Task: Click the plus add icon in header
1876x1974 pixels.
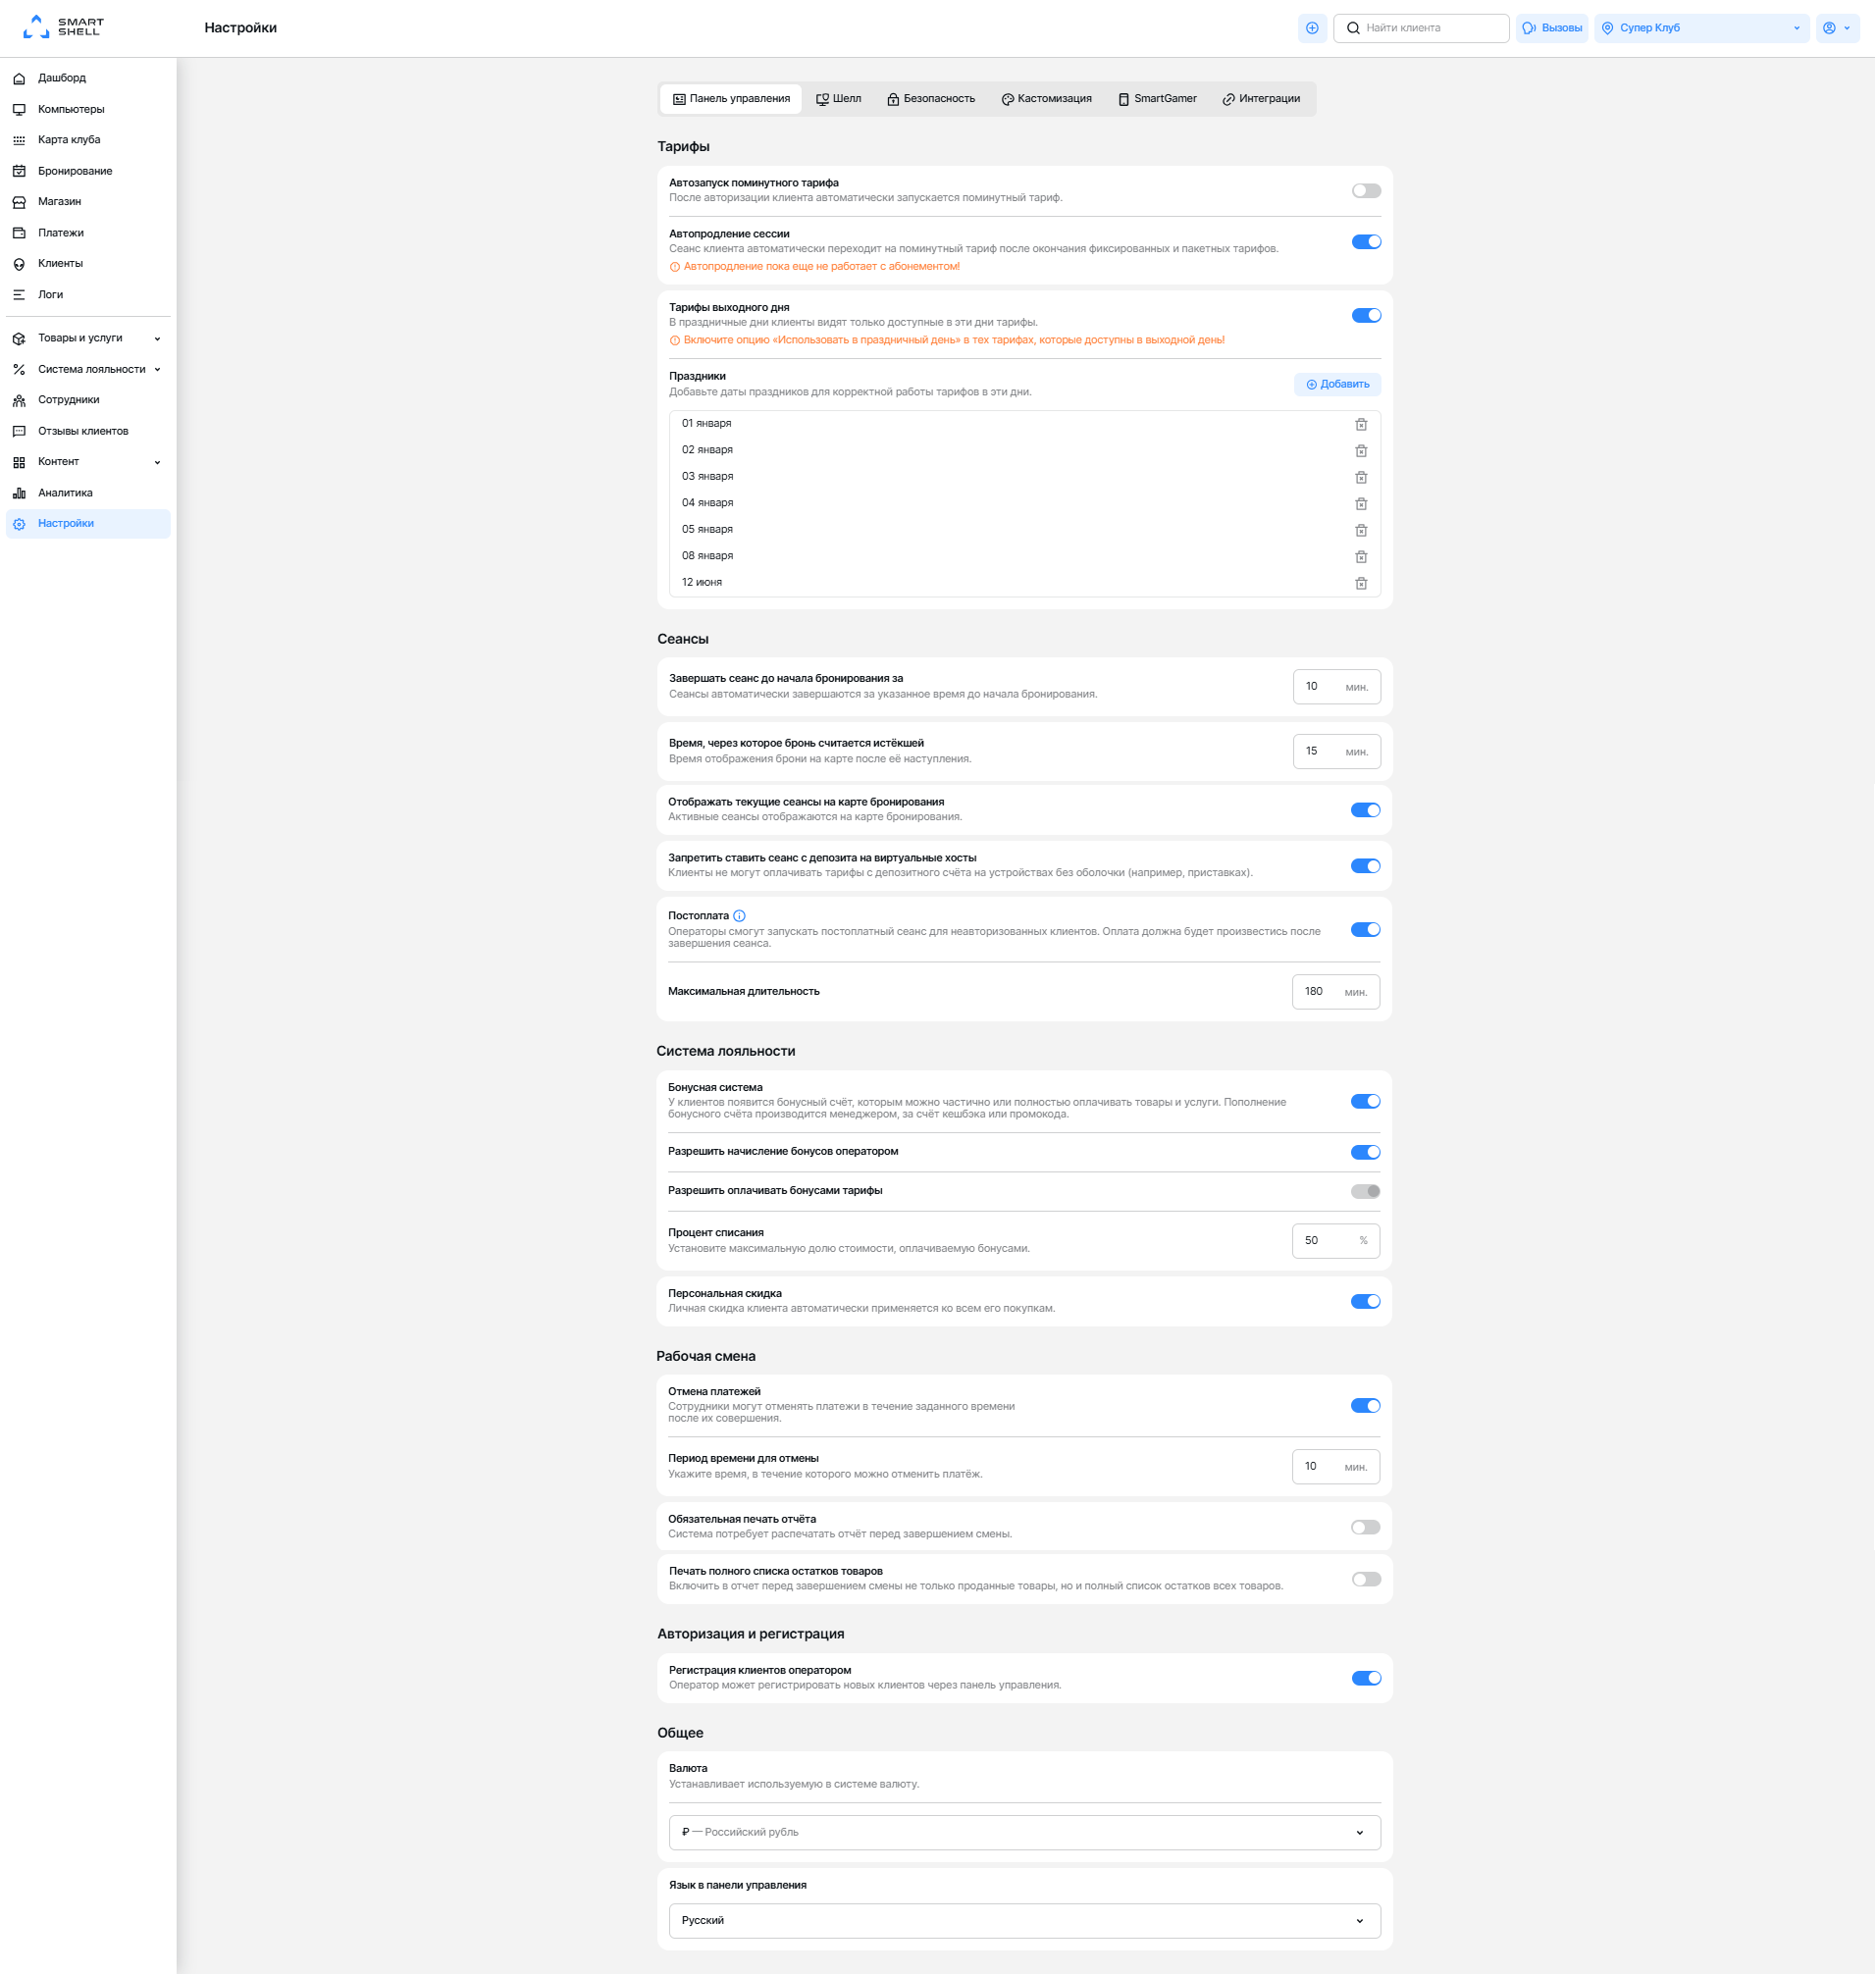Action: click(1312, 28)
